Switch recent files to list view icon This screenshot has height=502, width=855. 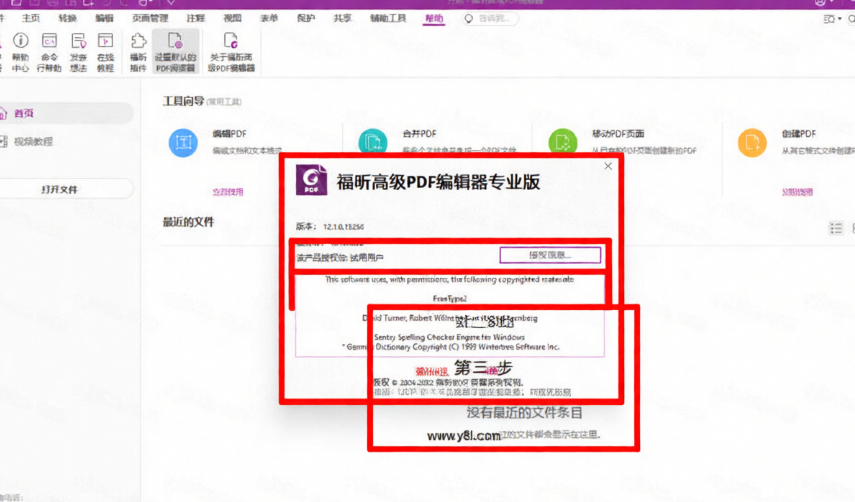[x=836, y=228]
